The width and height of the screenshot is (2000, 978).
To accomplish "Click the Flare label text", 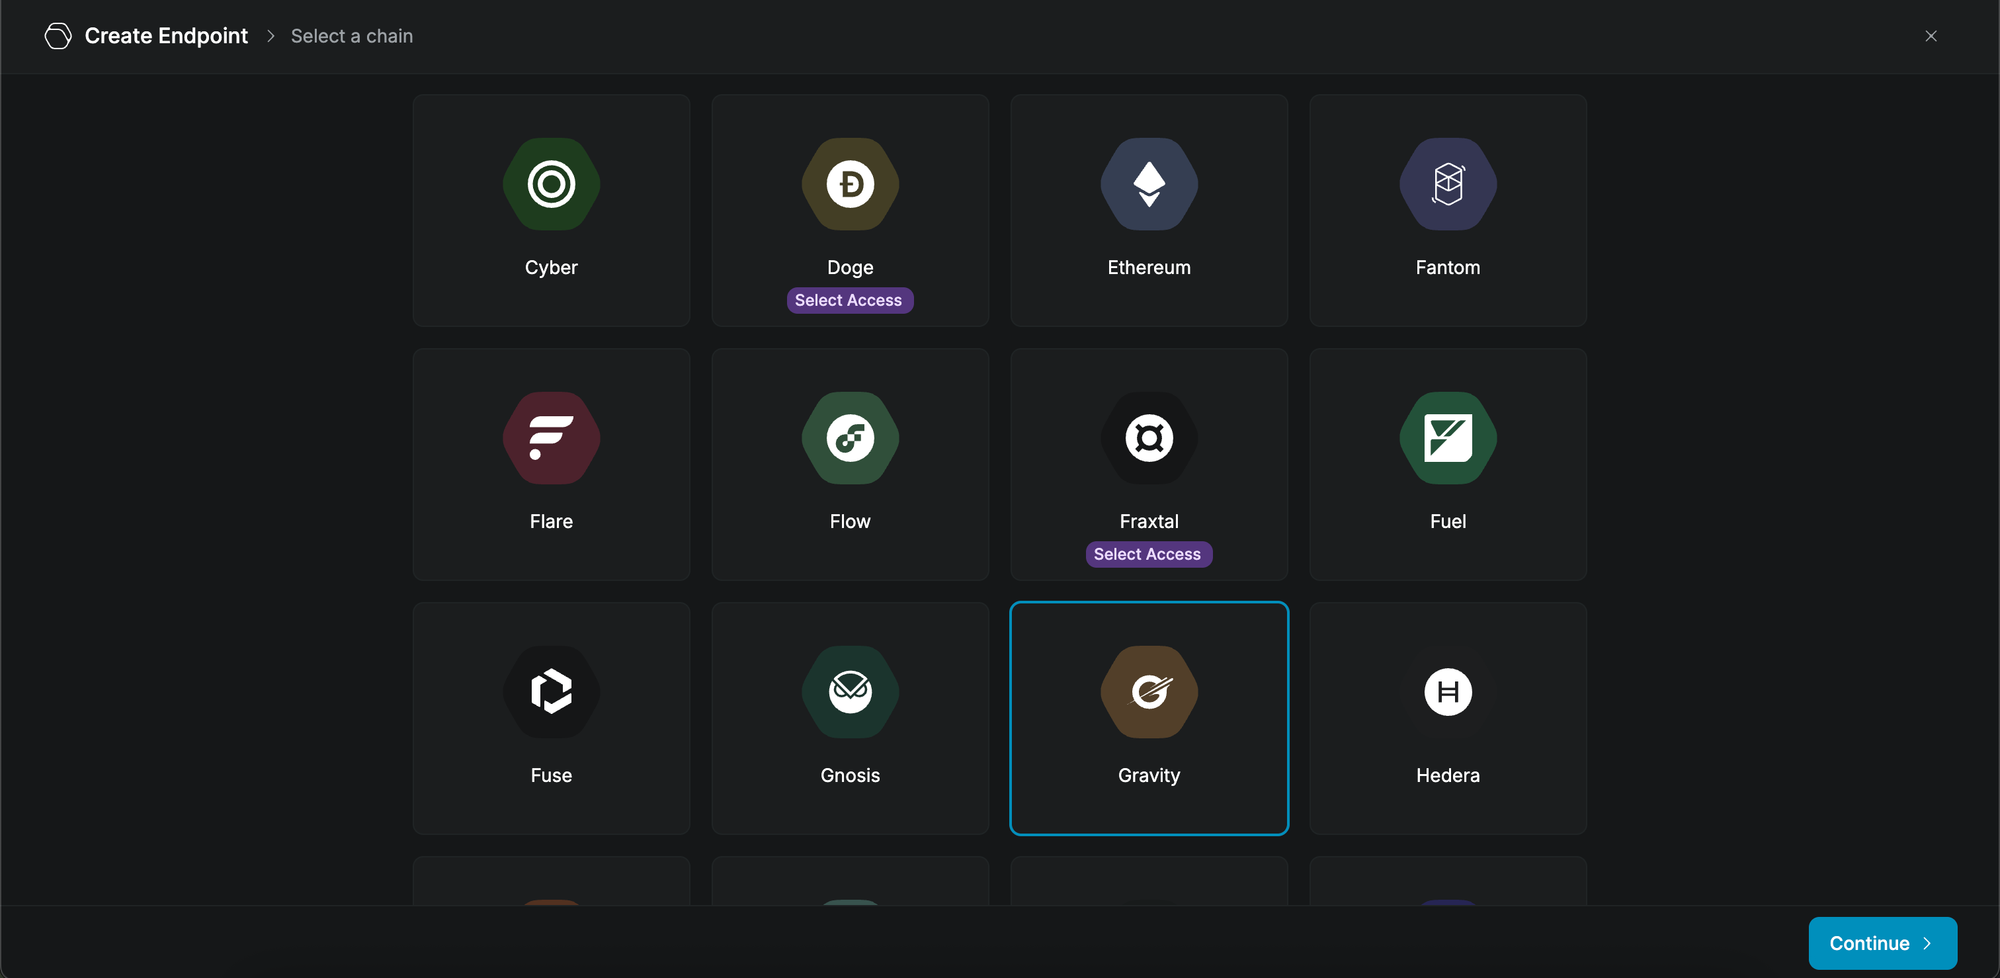I will click(x=551, y=521).
